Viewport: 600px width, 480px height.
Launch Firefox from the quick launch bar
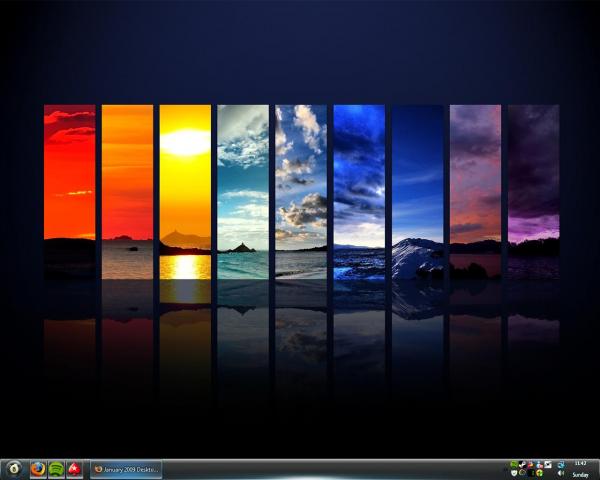(x=38, y=468)
